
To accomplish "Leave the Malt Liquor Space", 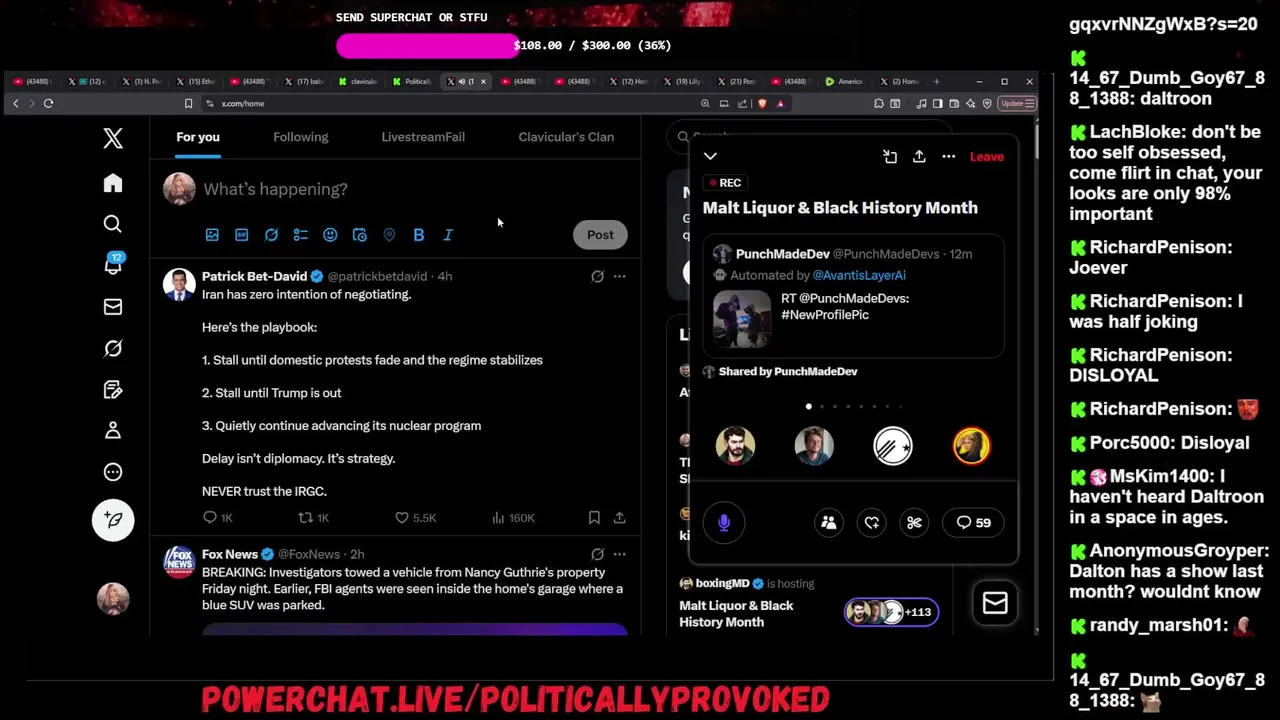I will coord(987,156).
